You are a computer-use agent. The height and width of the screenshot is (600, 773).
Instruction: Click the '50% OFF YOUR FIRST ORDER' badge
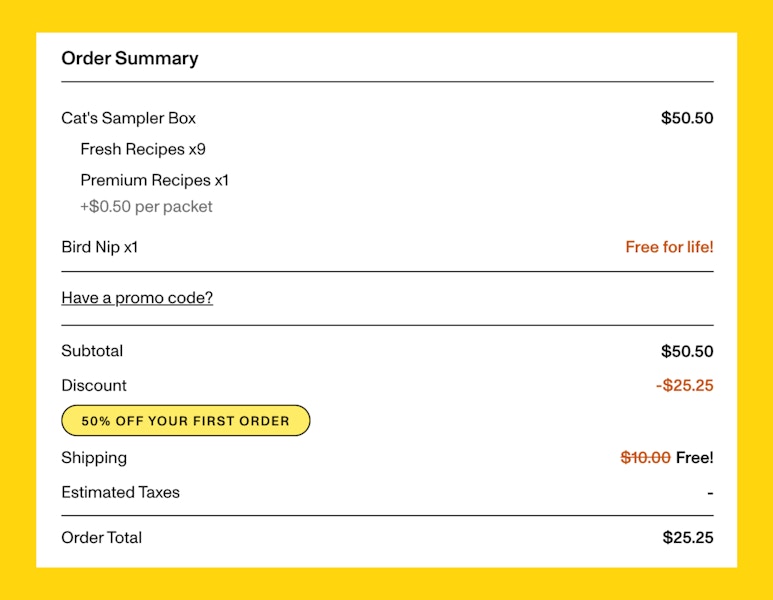(186, 421)
